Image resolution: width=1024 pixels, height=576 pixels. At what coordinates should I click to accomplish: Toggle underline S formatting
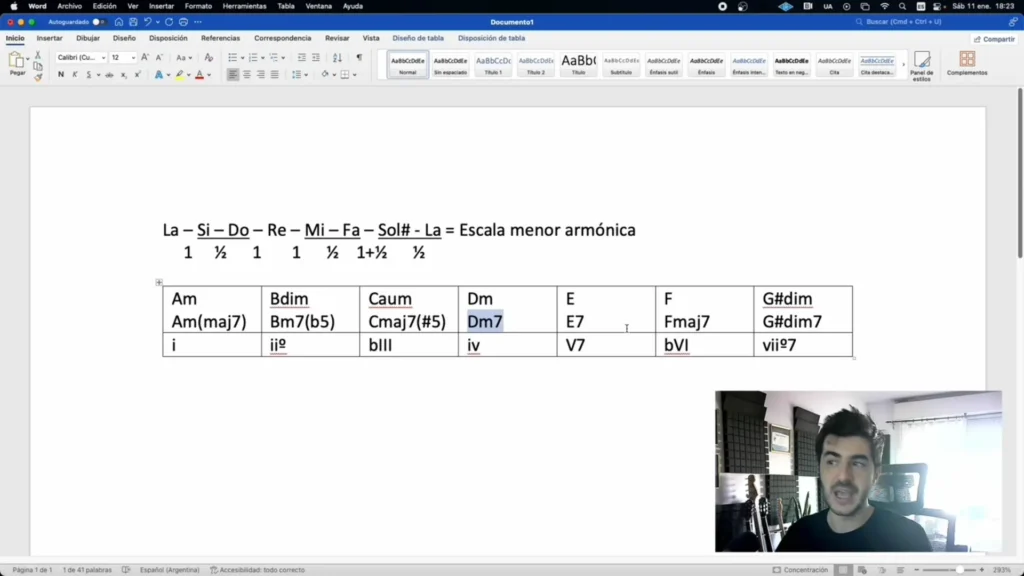tap(89, 75)
